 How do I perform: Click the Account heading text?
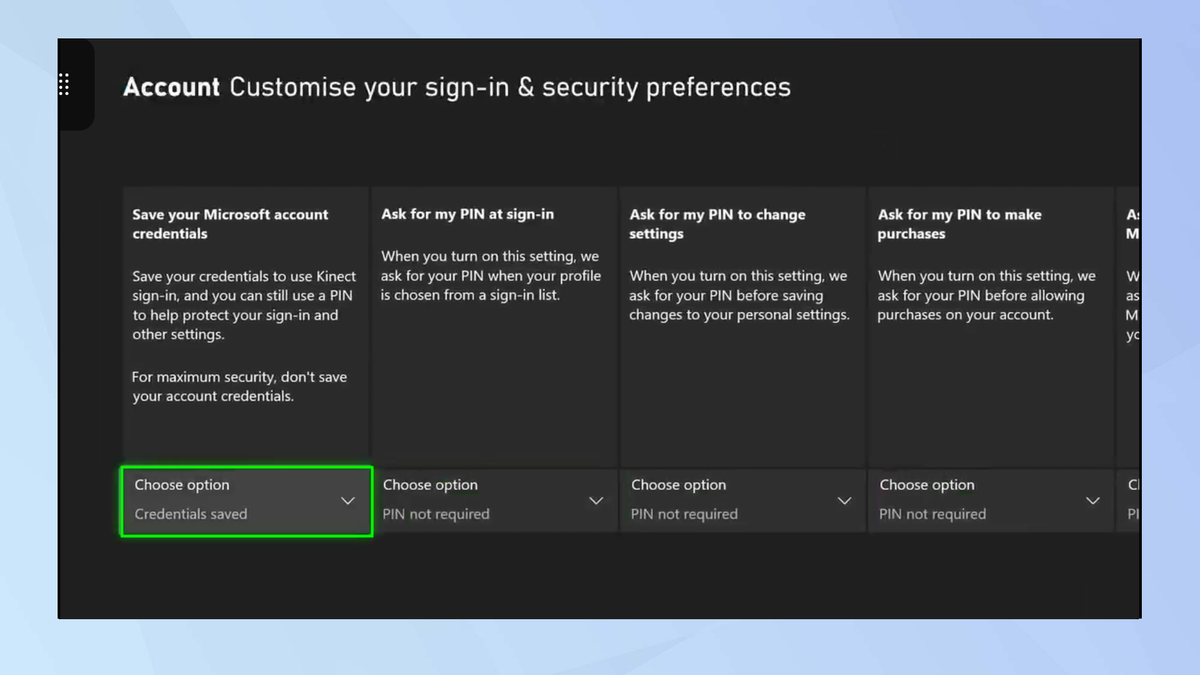click(x=171, y=87)
